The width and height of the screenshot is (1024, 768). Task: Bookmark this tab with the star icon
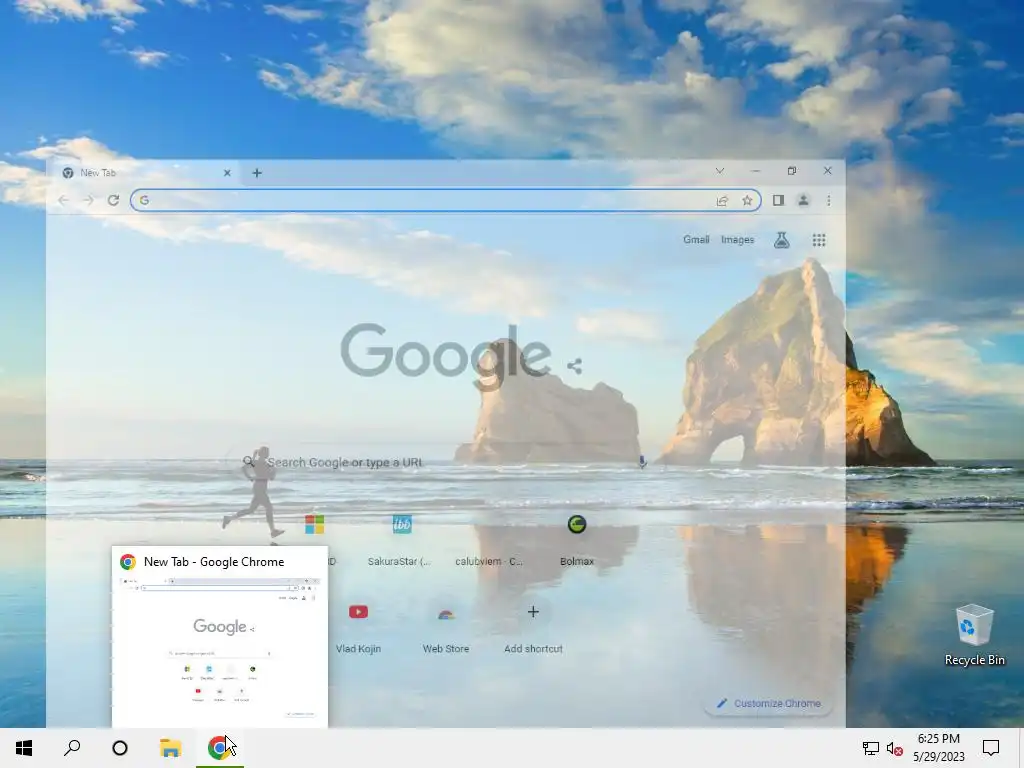(x=747, y=200)
